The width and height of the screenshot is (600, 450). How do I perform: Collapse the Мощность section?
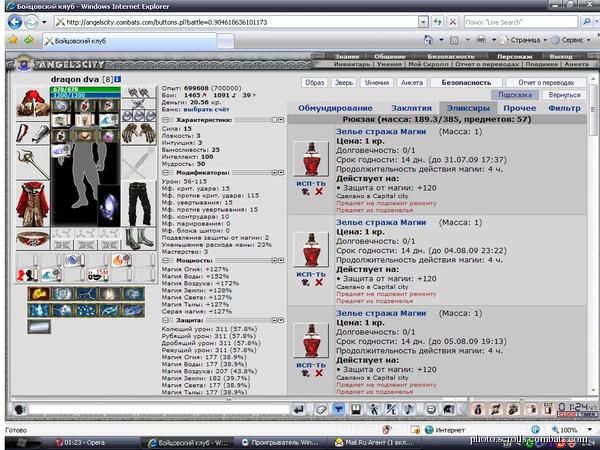(166, 260)
